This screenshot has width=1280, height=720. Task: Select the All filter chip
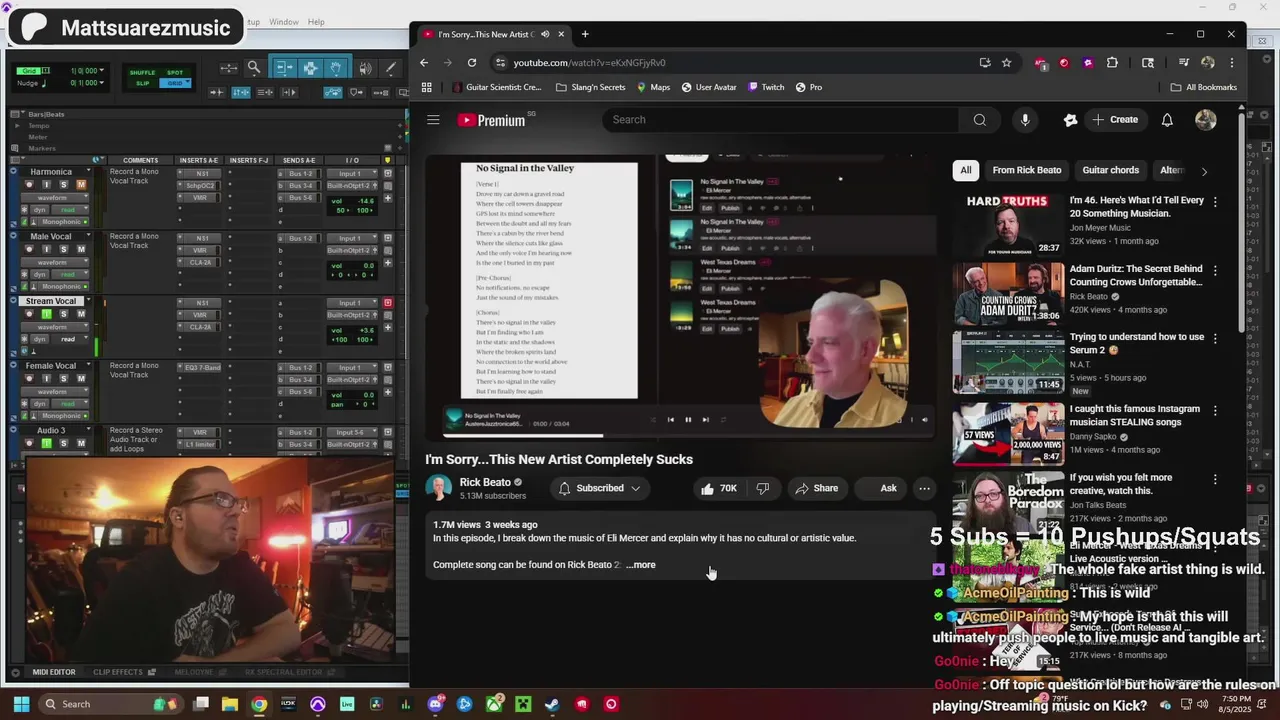[966, 170]
